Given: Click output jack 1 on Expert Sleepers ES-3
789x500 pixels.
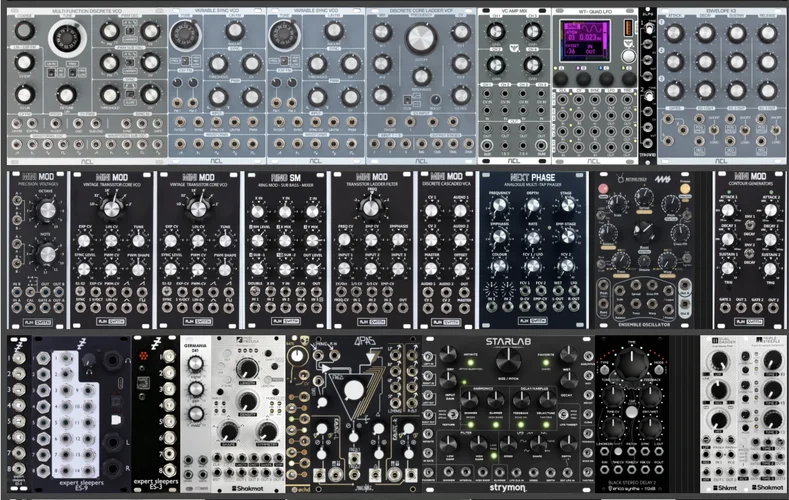Looking at the screenshot, I should [x=170, y=357].
